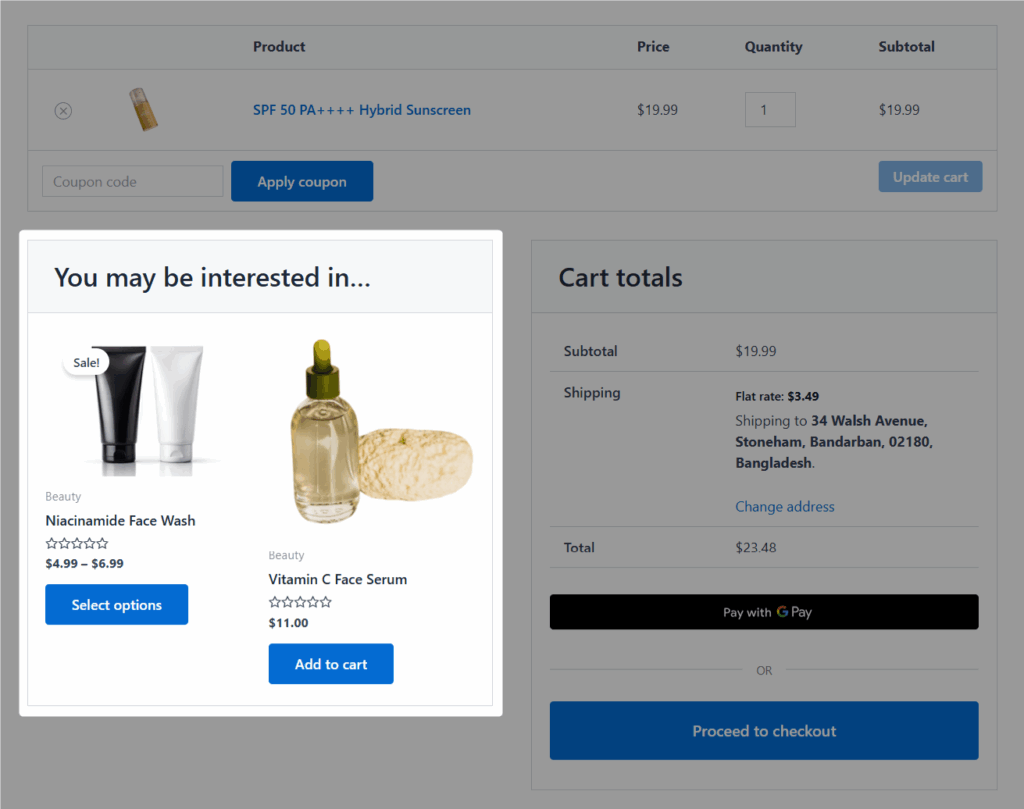Screen dimensions: 1024x809
Task: Choose Select options for Niacinamide Face Wash
Action: (x=116, y=605)
